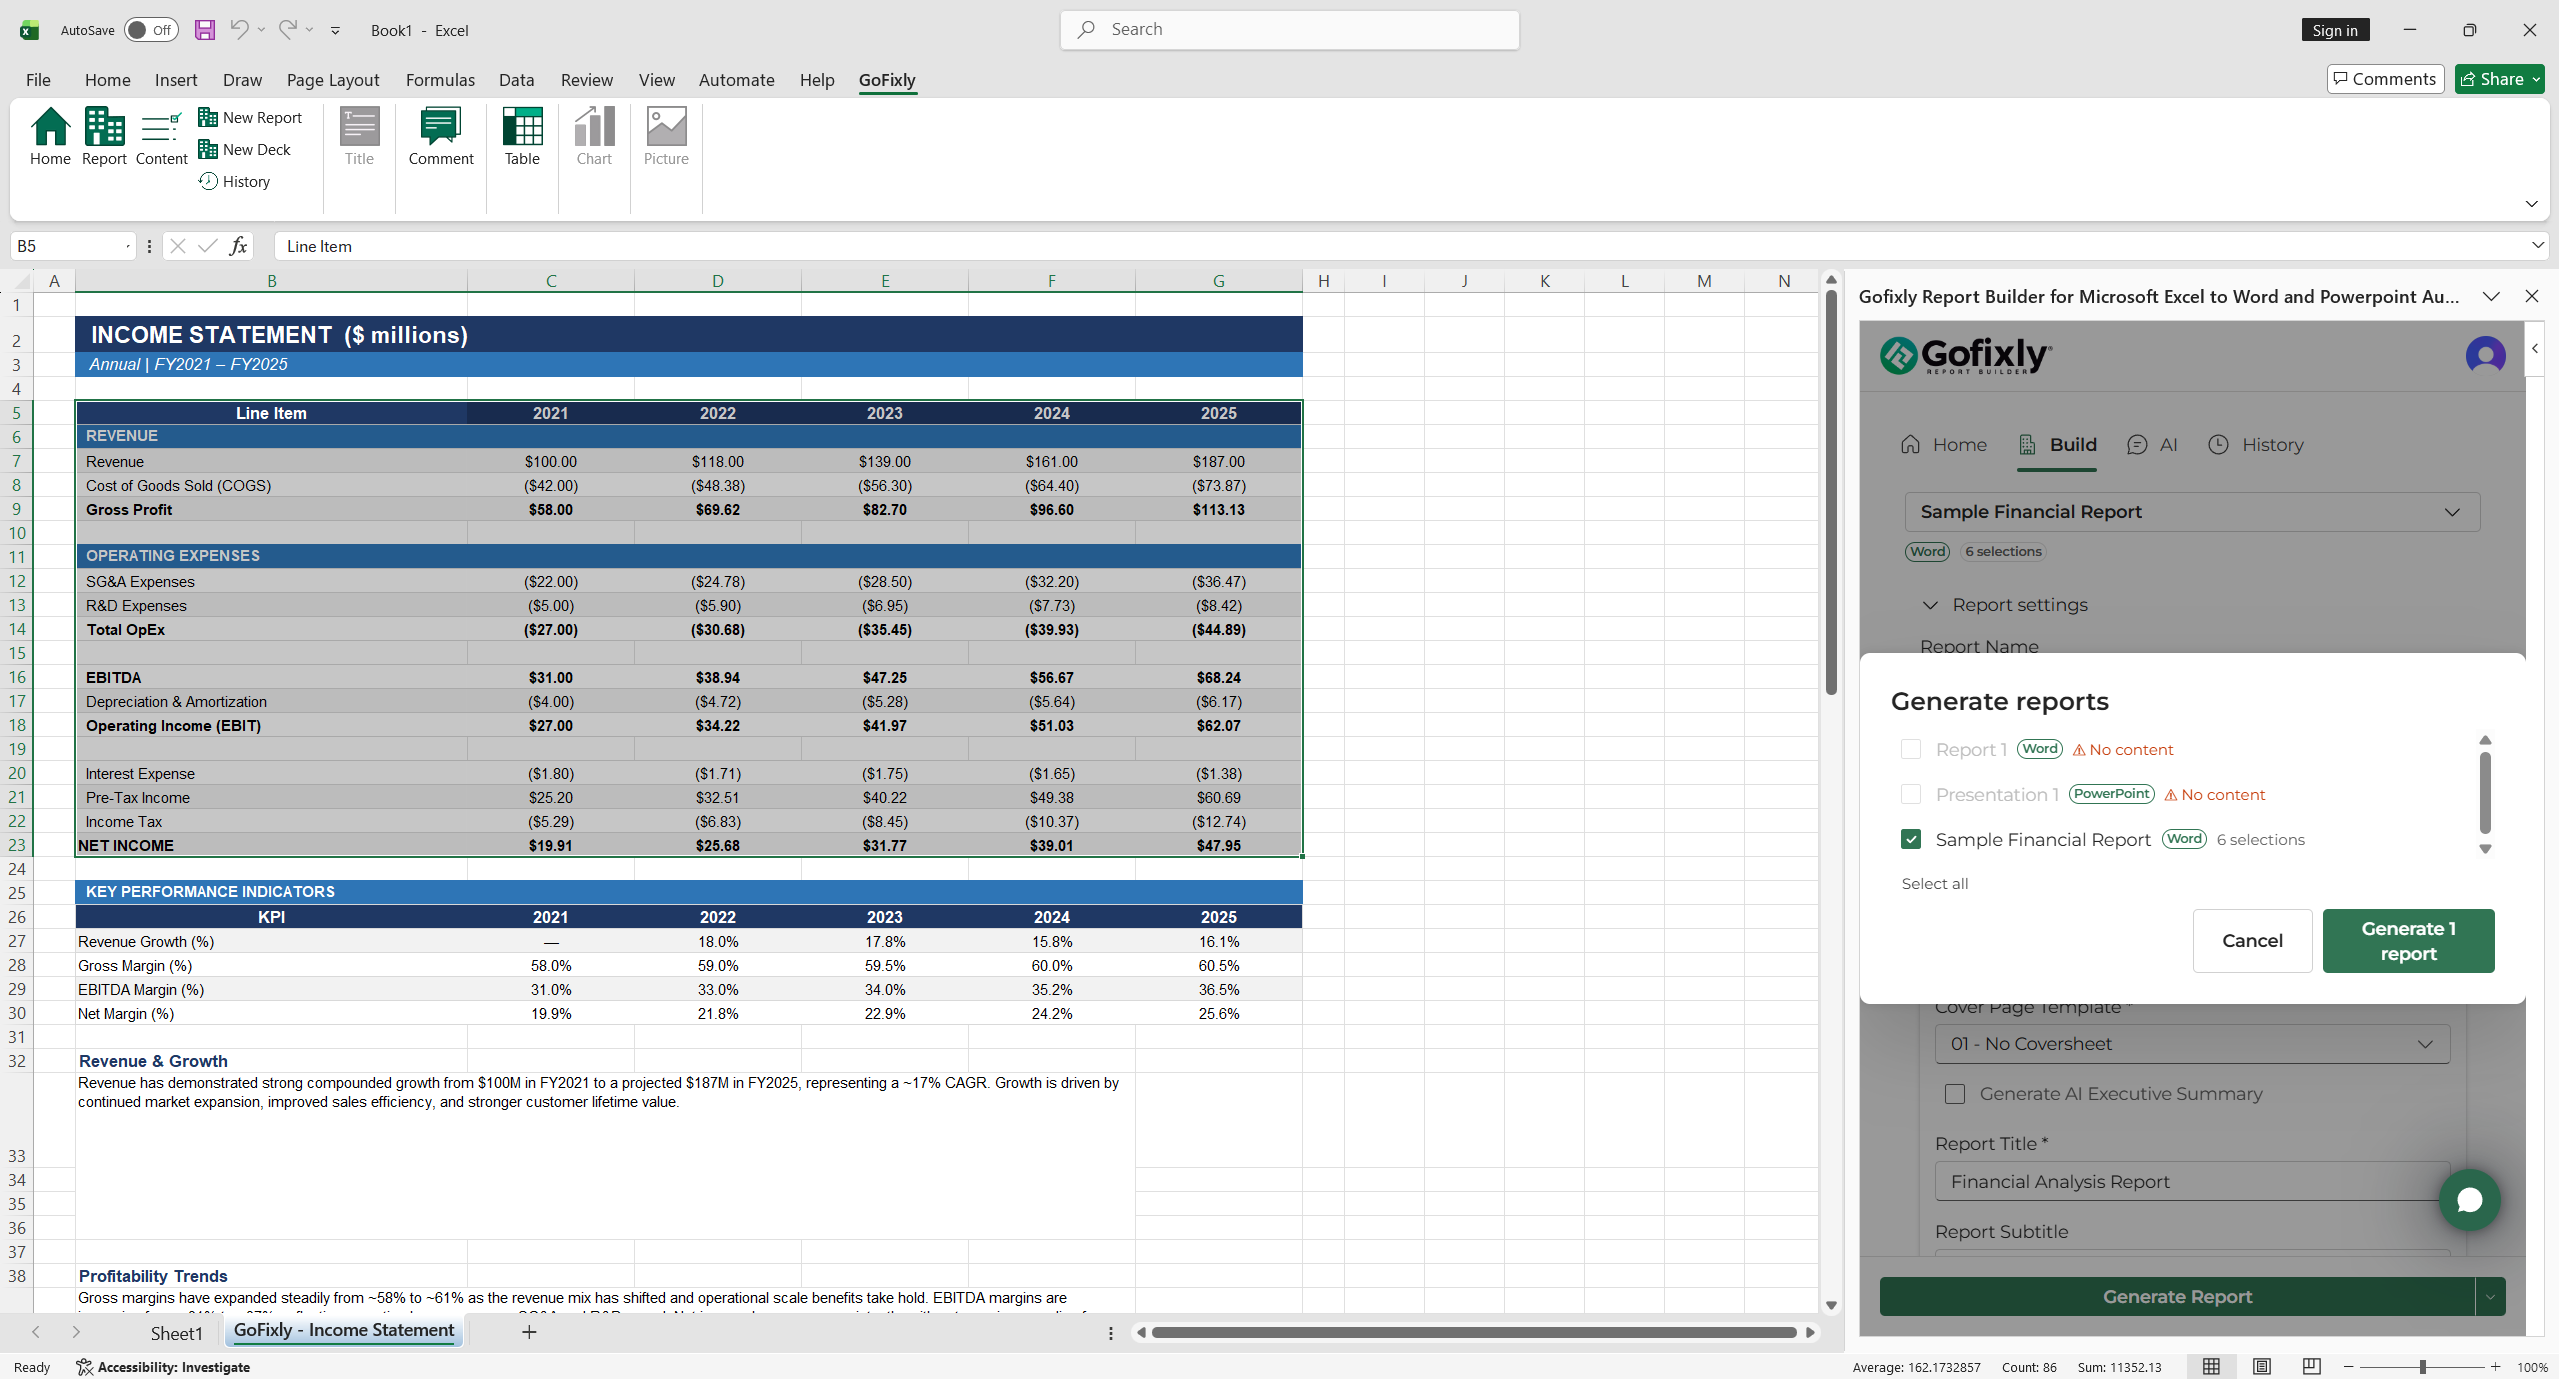Expand the formula bar chevron
The height and width of the screenshot is (1379, 2559).
[x=2537, y=246]
